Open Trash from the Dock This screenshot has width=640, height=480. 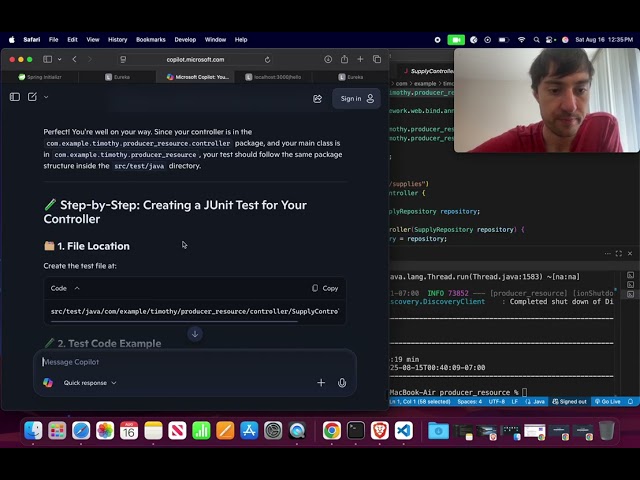(607, 431)
